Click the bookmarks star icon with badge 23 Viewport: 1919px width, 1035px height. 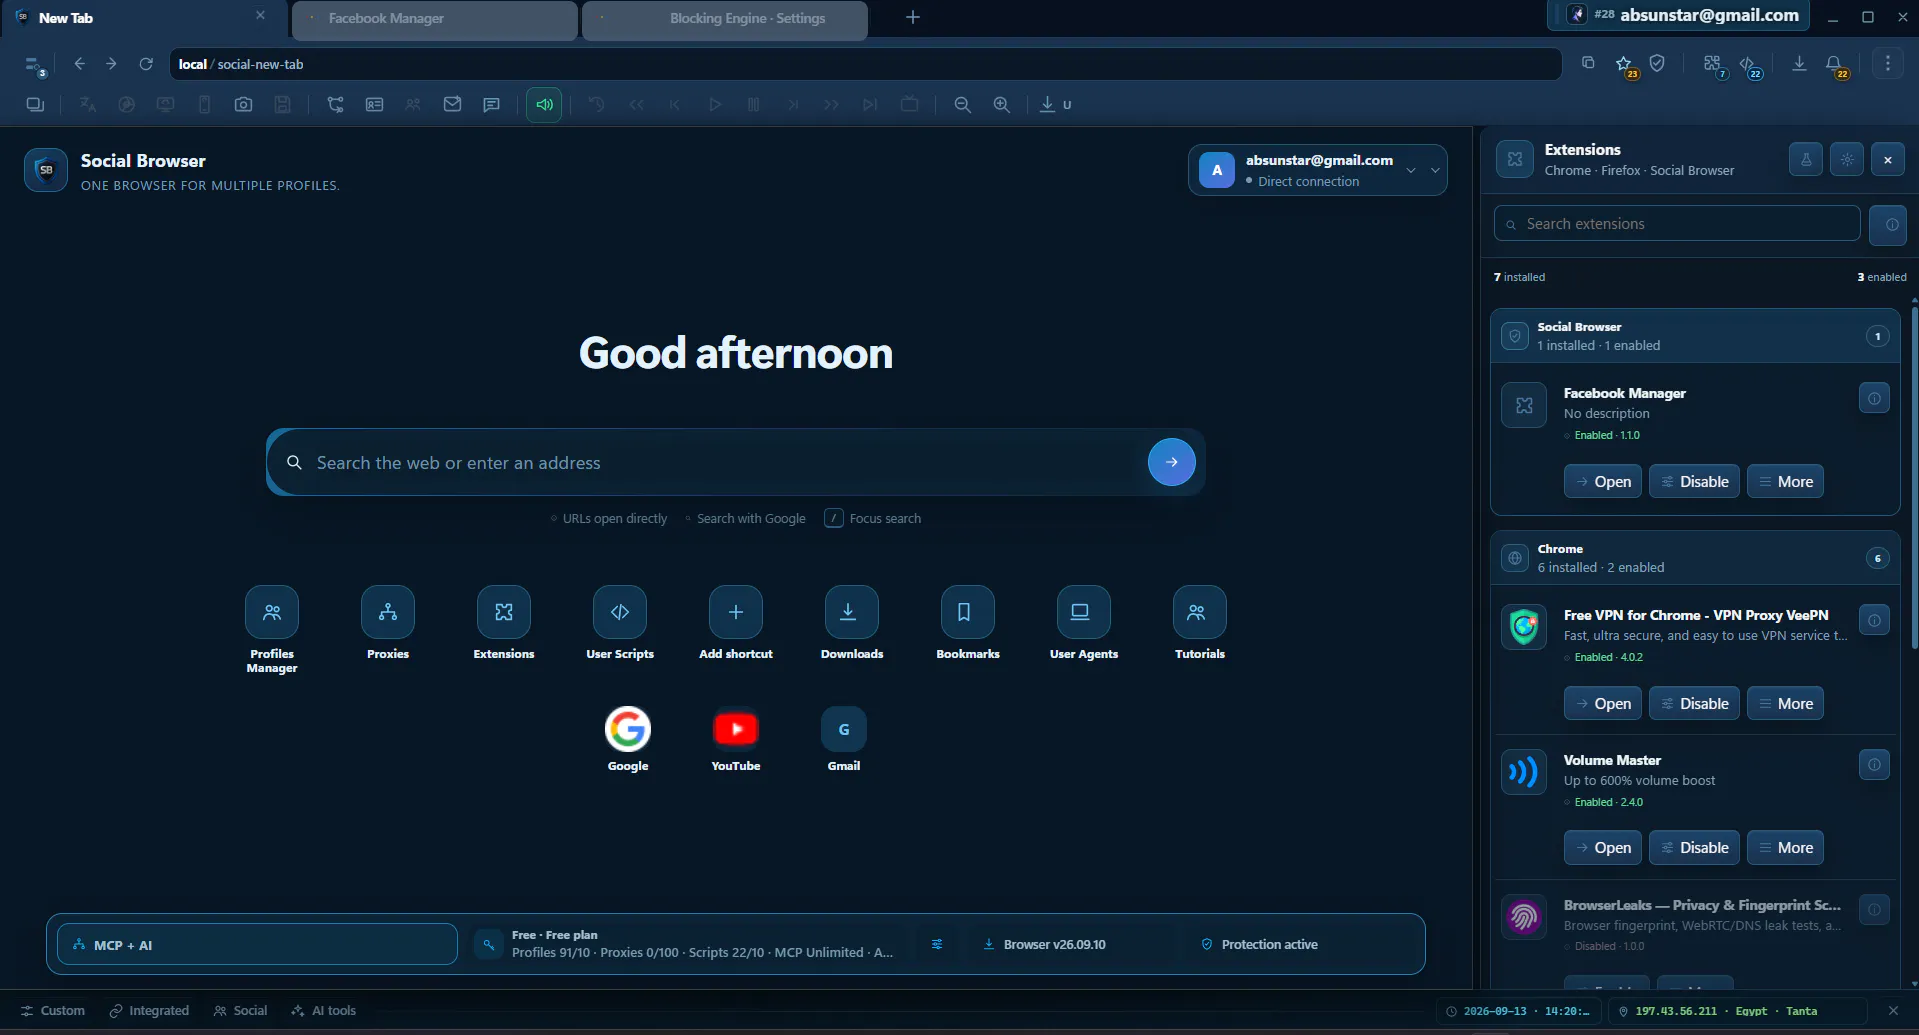pos(1624,64)
